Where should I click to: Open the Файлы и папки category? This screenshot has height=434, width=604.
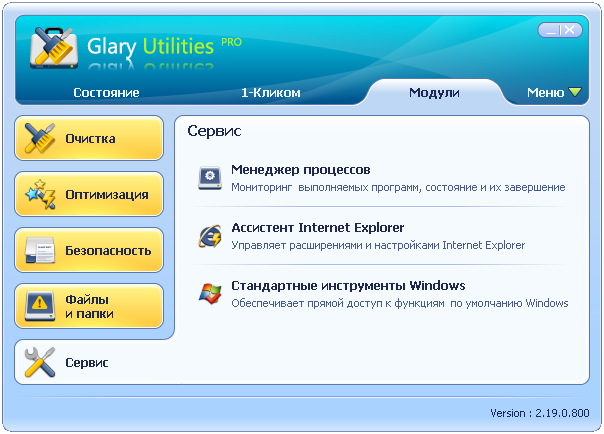[89, 306]
